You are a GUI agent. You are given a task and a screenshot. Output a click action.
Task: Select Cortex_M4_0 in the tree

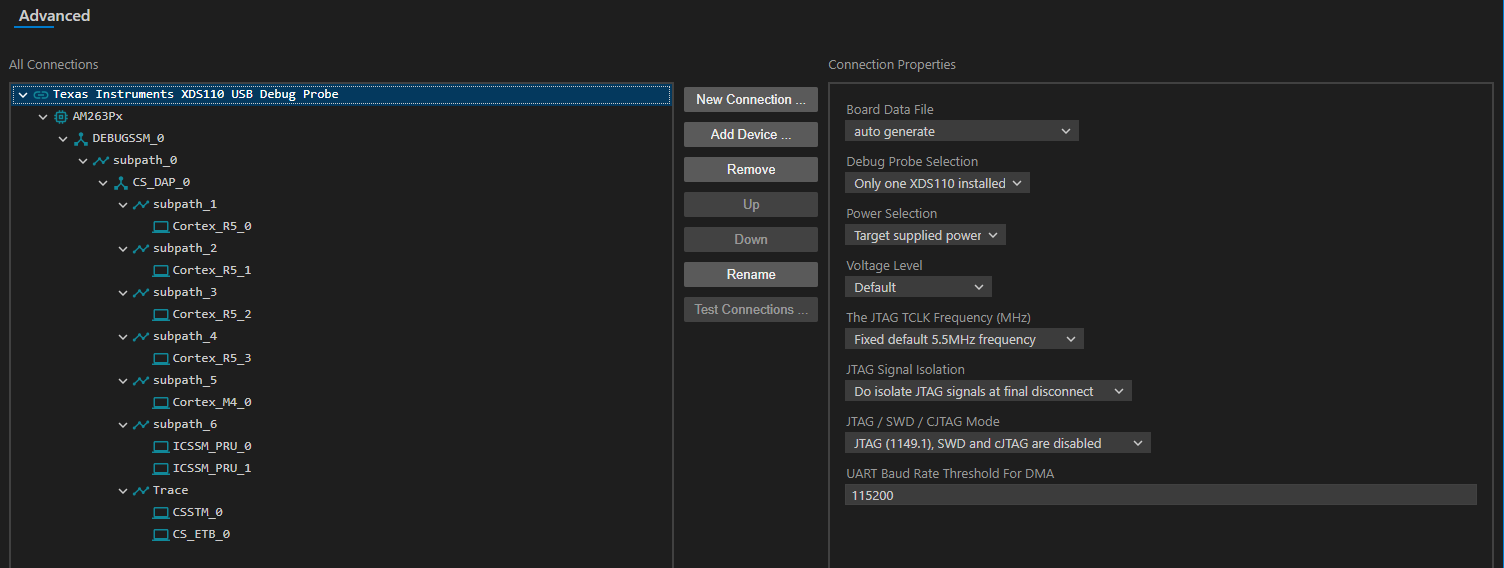coord(211,402)
